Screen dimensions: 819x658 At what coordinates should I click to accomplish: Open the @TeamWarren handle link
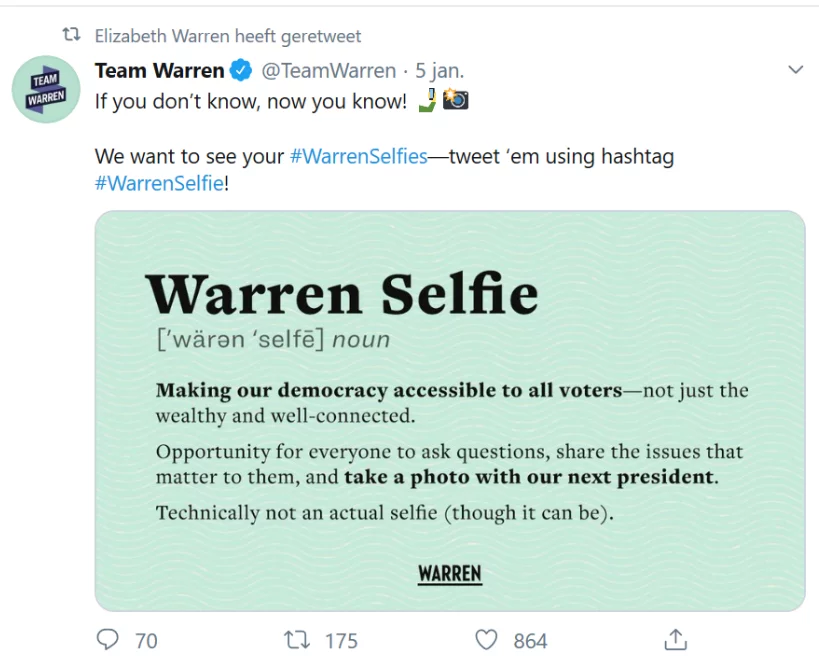[328, 71]
